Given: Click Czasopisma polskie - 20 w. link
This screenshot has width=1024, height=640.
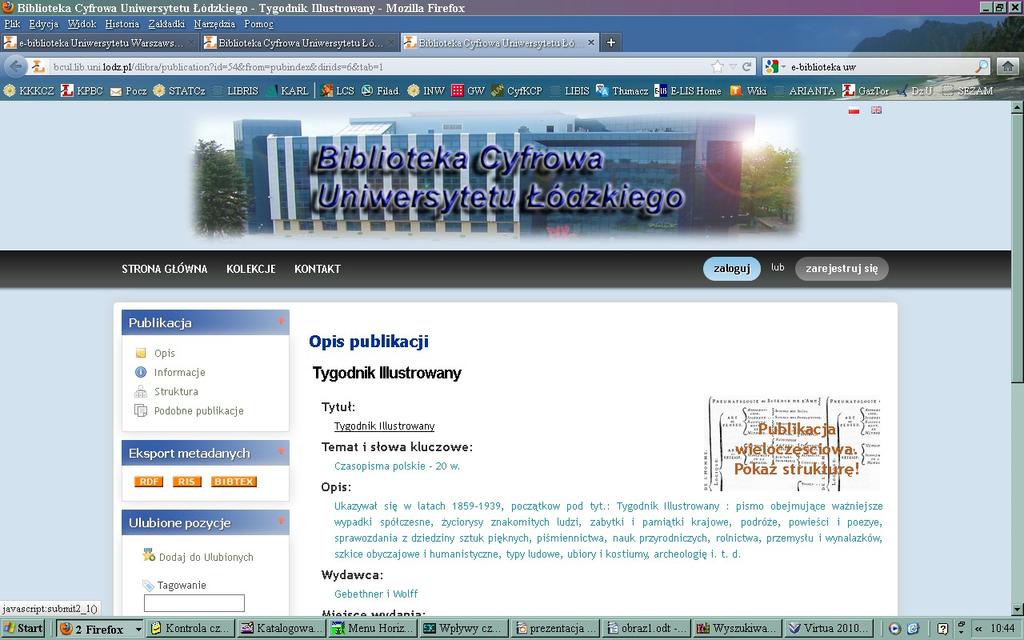Looking at the screenshot, I should point(397,466).
